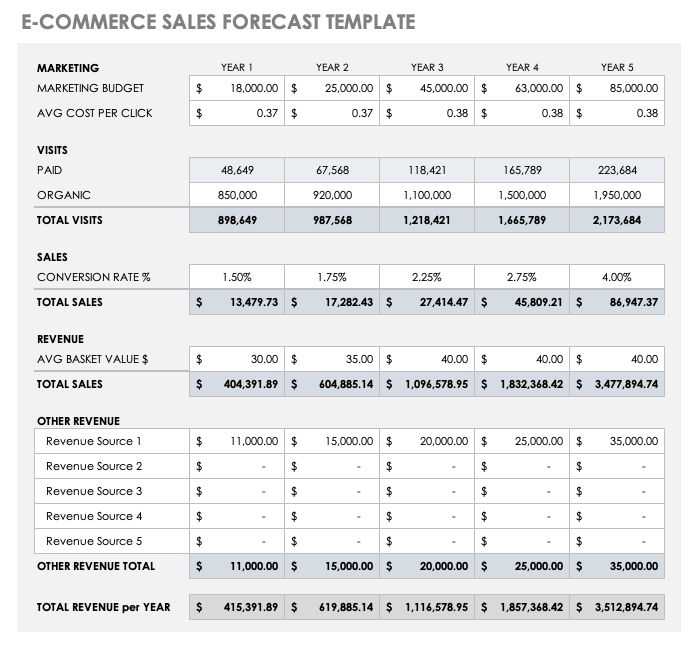Select Year 3 avg cost per click cell

point(427,113)
